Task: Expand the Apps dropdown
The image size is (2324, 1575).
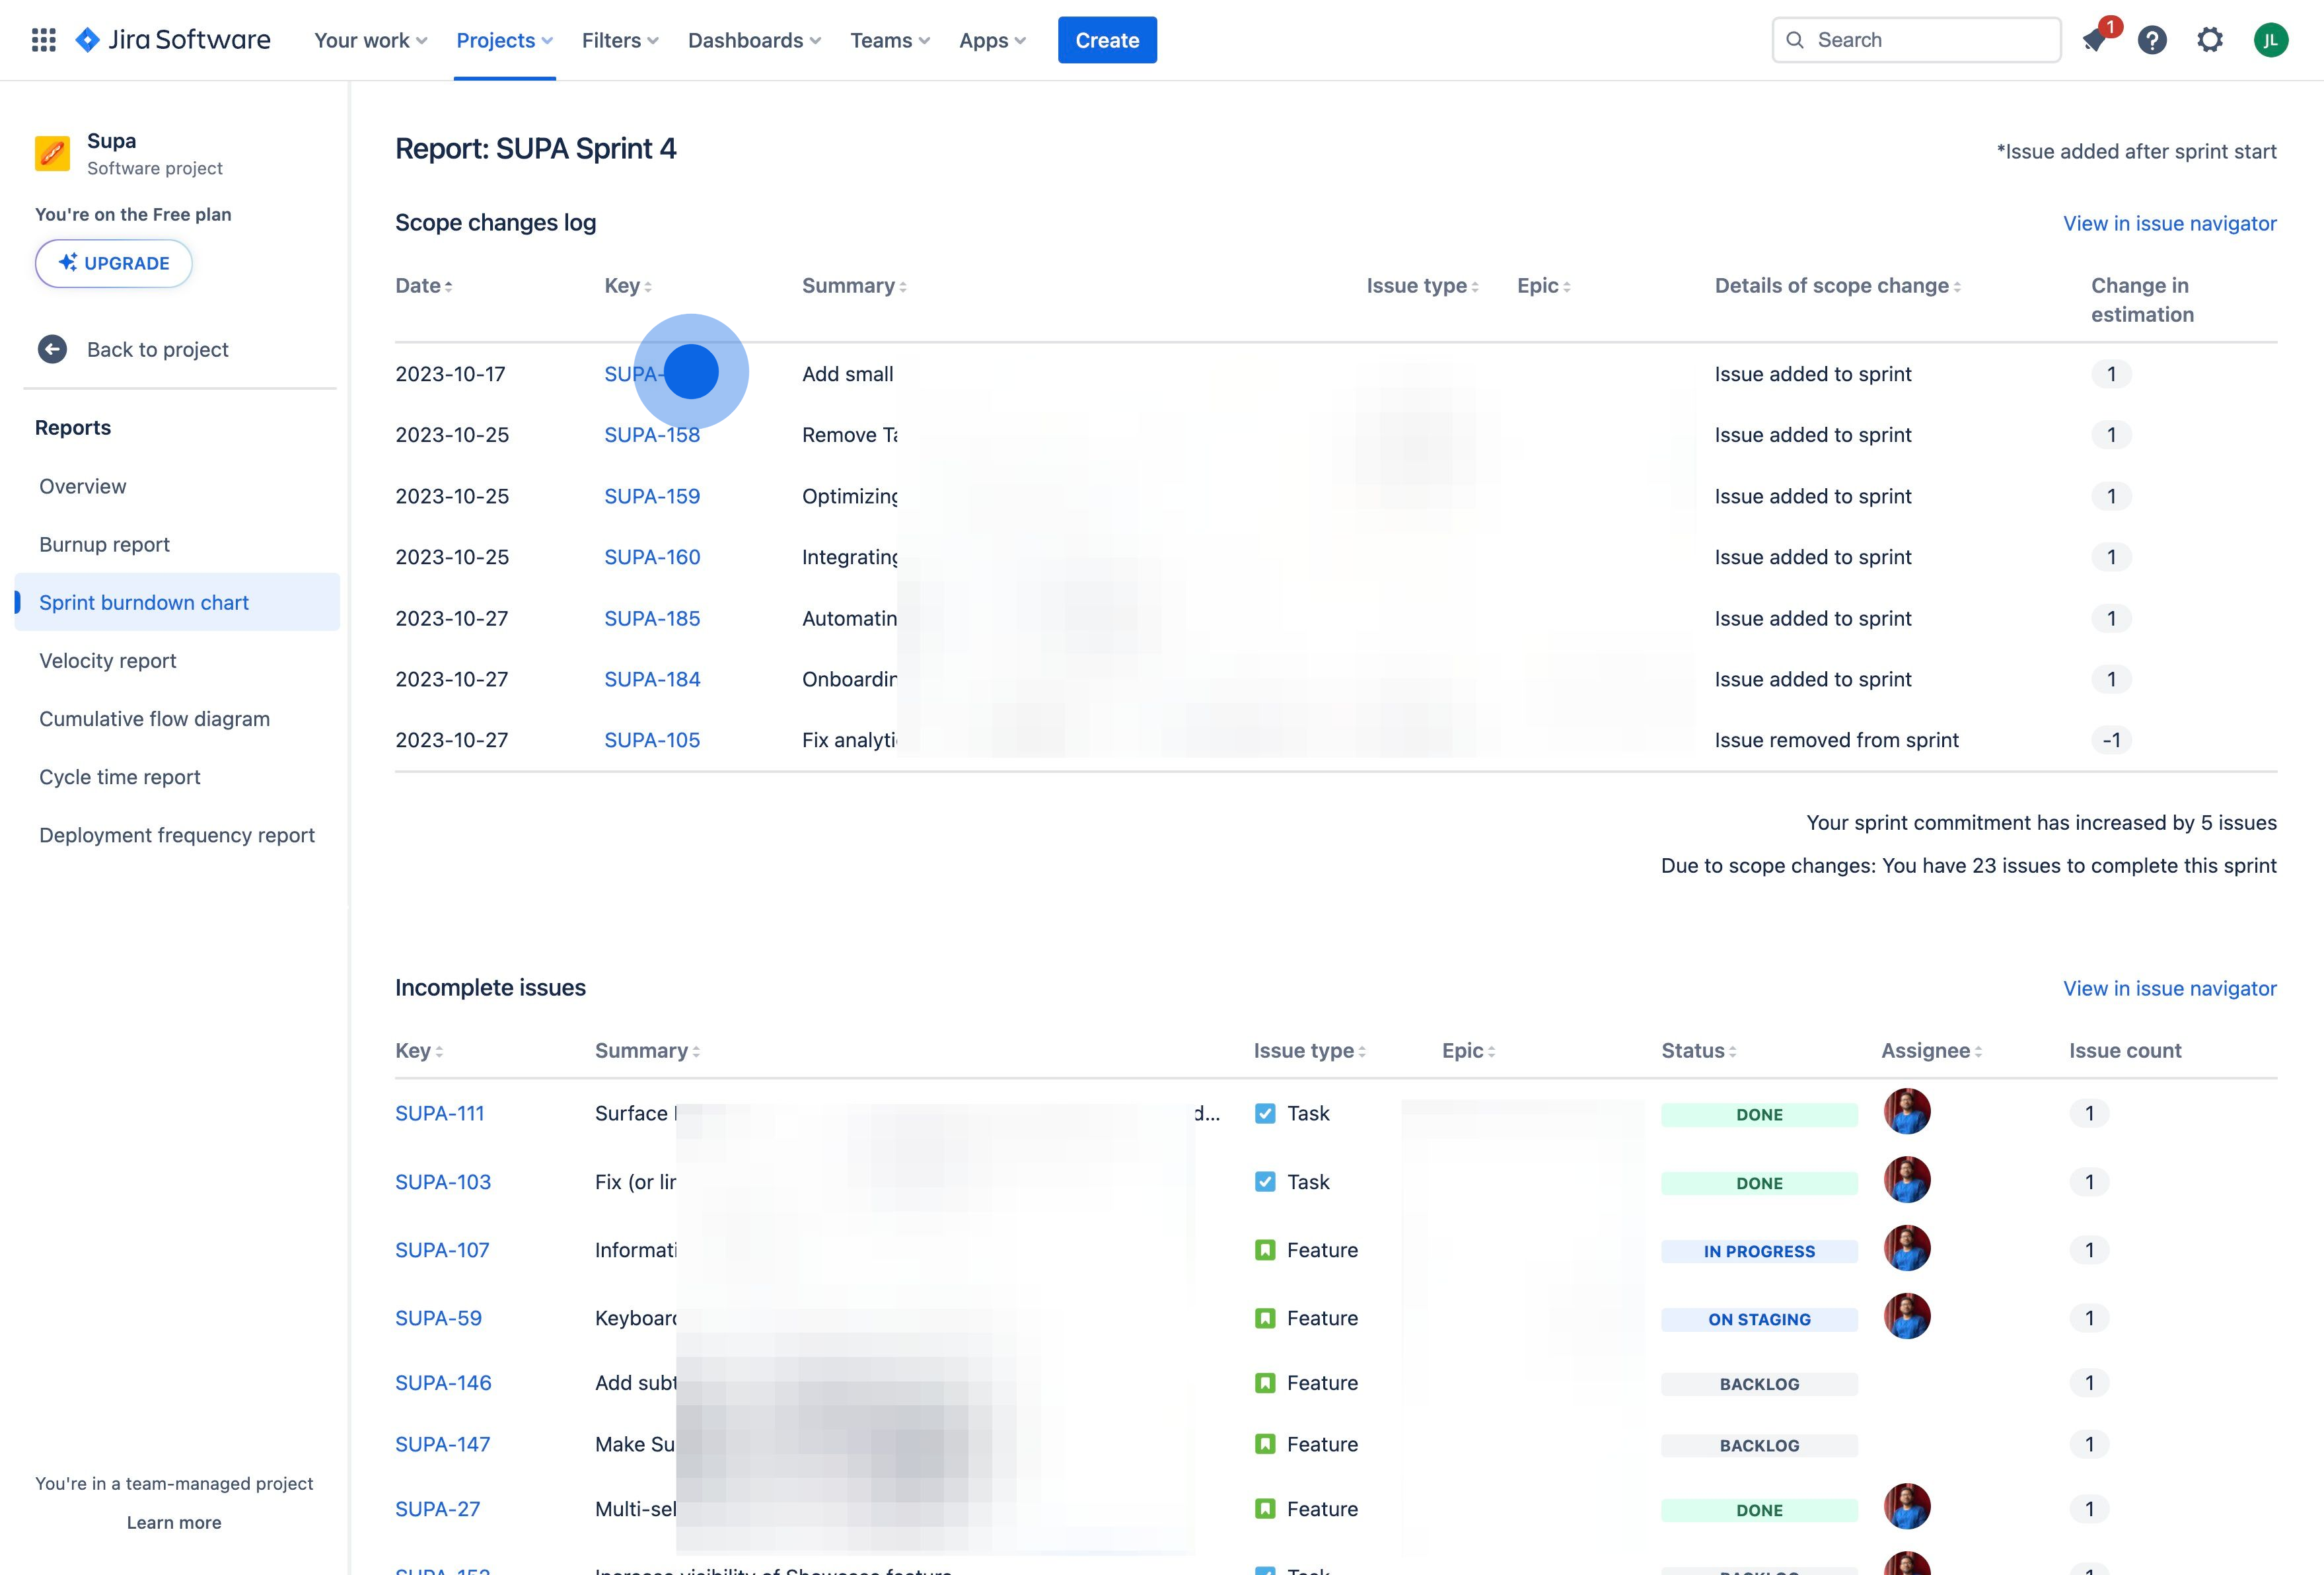Action: (x=992, y=40)
